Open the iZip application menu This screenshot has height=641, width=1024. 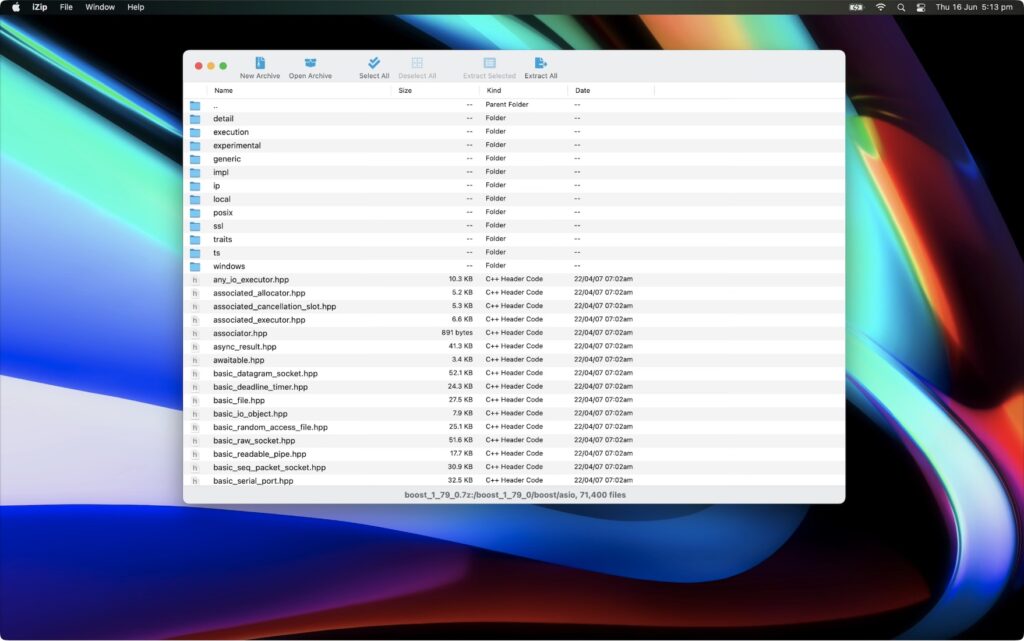39,7
